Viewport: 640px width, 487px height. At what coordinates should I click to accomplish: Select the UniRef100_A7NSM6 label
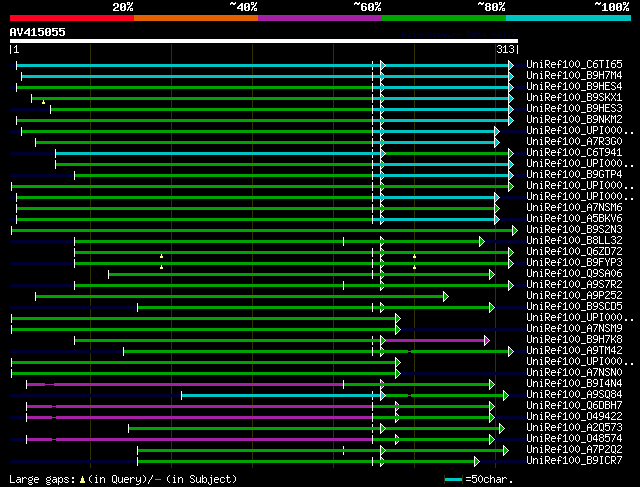[574, 207]
